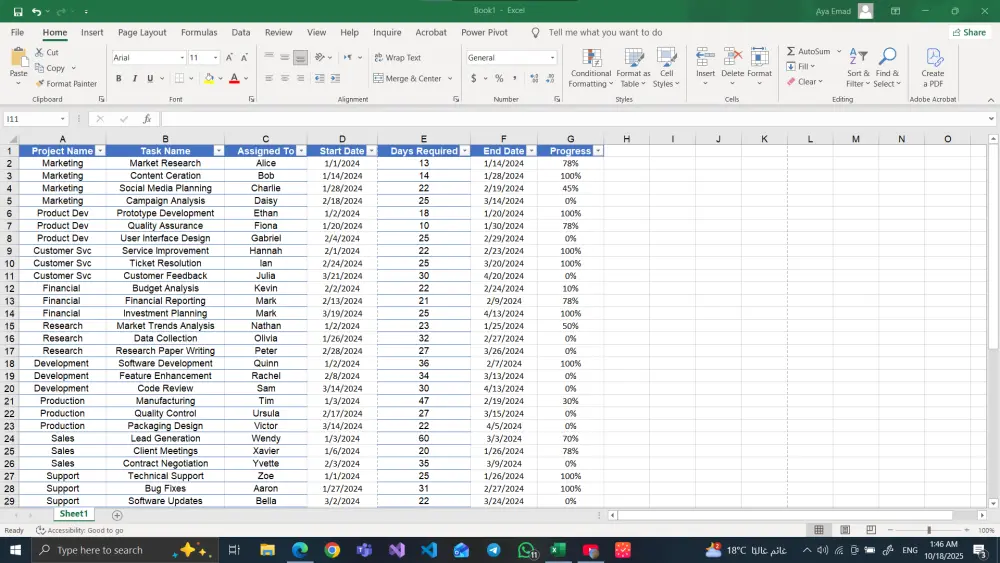The height and width of the screenshot is (563, 1000).
Task: Toggle bottom vertical alignment
Action: (300, 57)
